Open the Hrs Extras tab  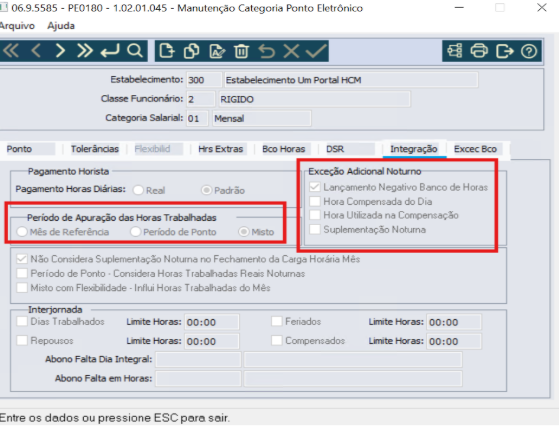click(x=221, y=149)
